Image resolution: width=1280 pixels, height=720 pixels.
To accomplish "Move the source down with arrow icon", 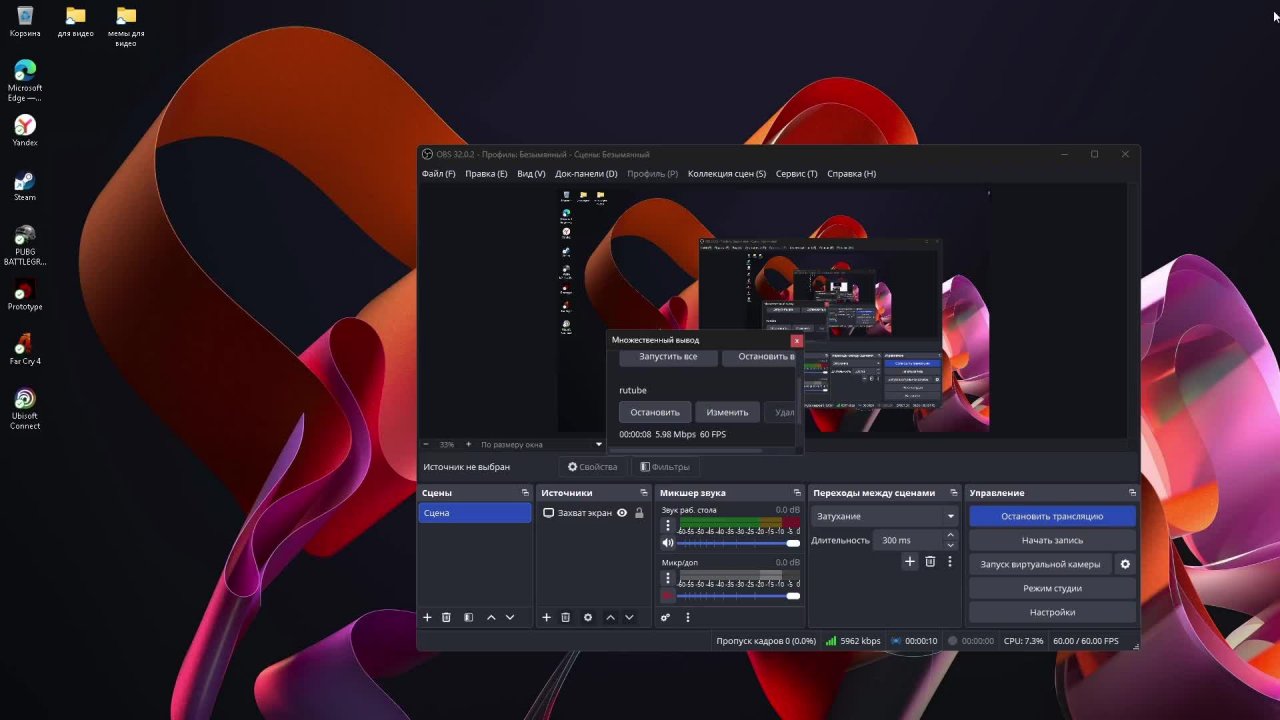I will point(629,618).
